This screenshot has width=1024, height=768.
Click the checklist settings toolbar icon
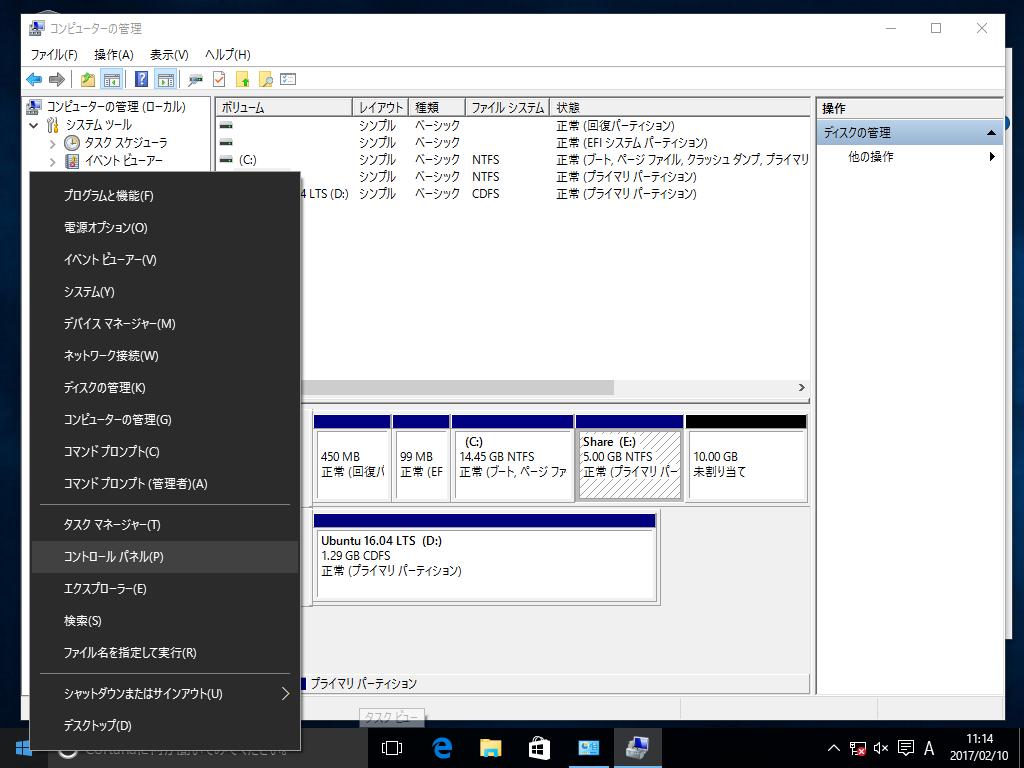tap(288, 80)
